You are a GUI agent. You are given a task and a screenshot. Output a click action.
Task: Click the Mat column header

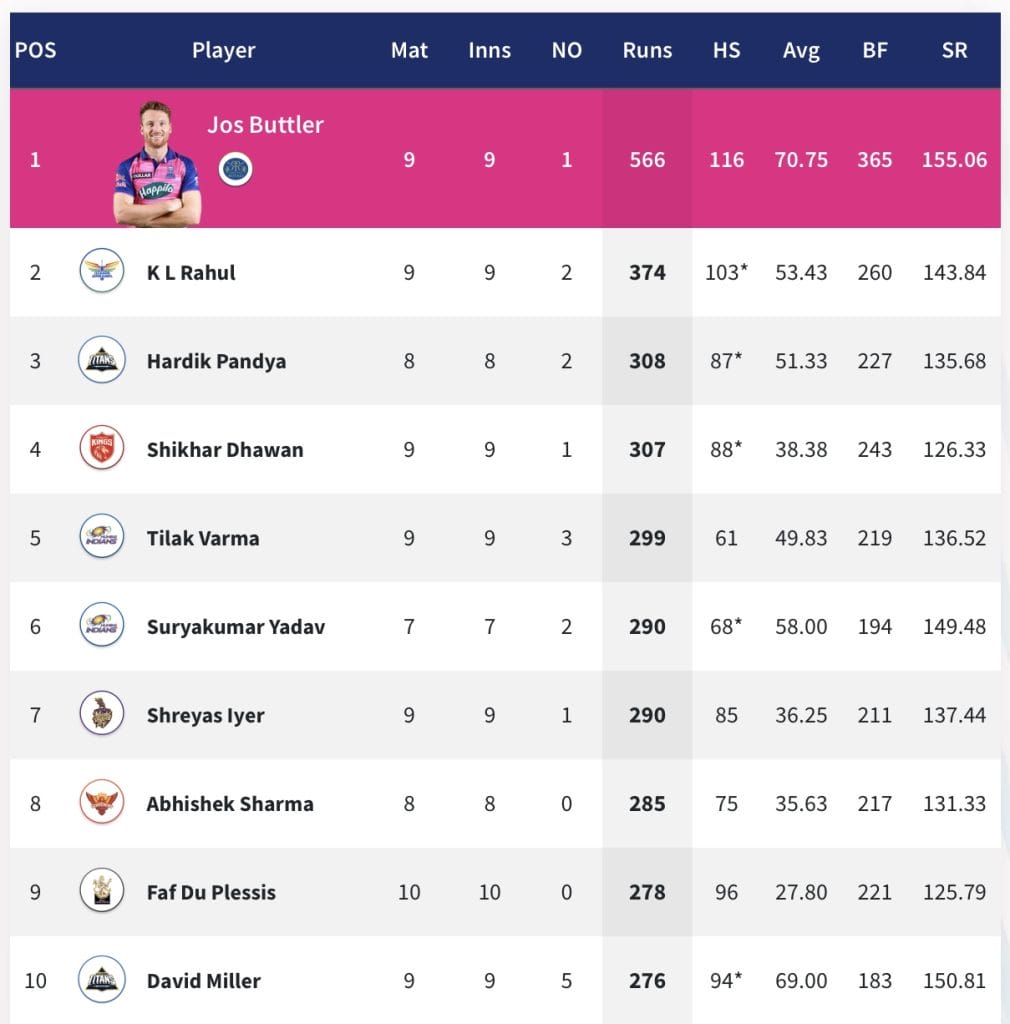click(x=409, y=50)
